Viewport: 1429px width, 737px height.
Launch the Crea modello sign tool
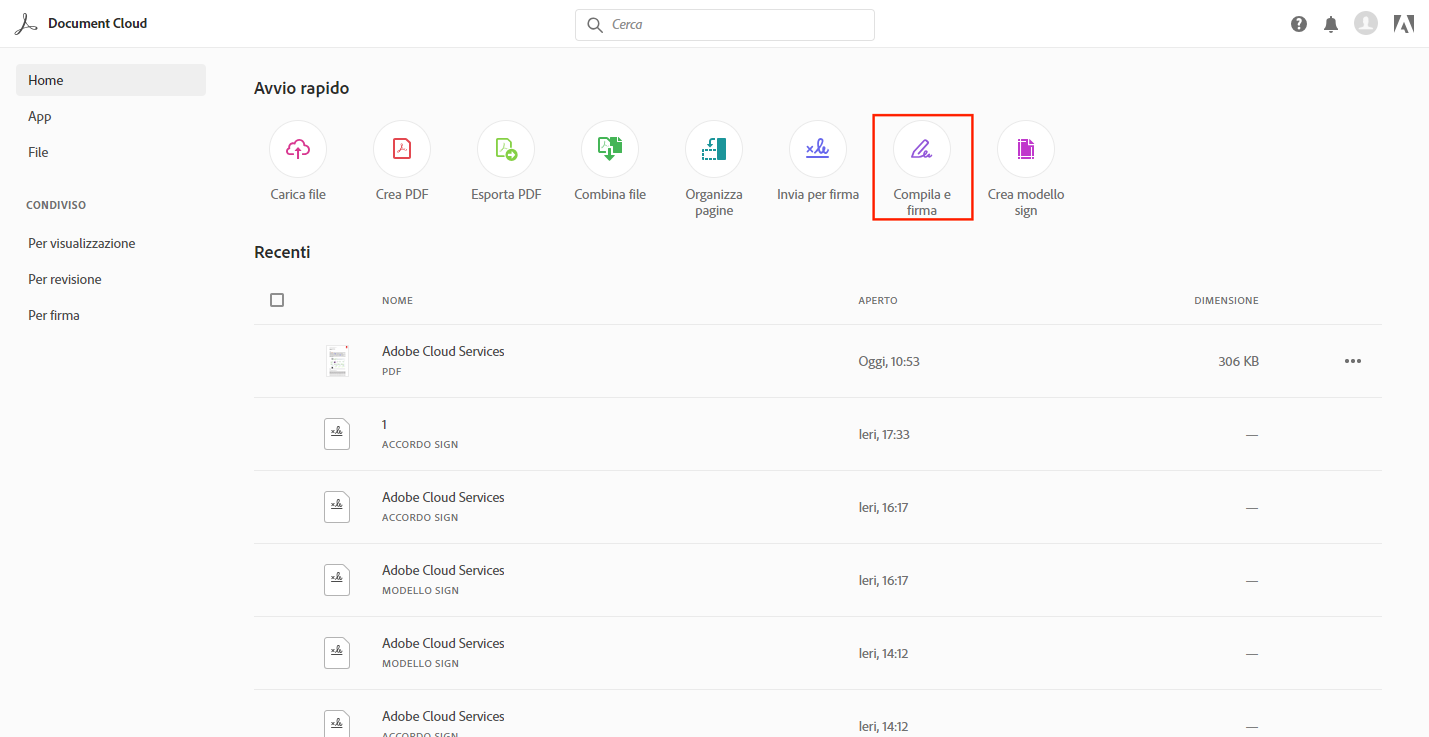pos(1026,149)
